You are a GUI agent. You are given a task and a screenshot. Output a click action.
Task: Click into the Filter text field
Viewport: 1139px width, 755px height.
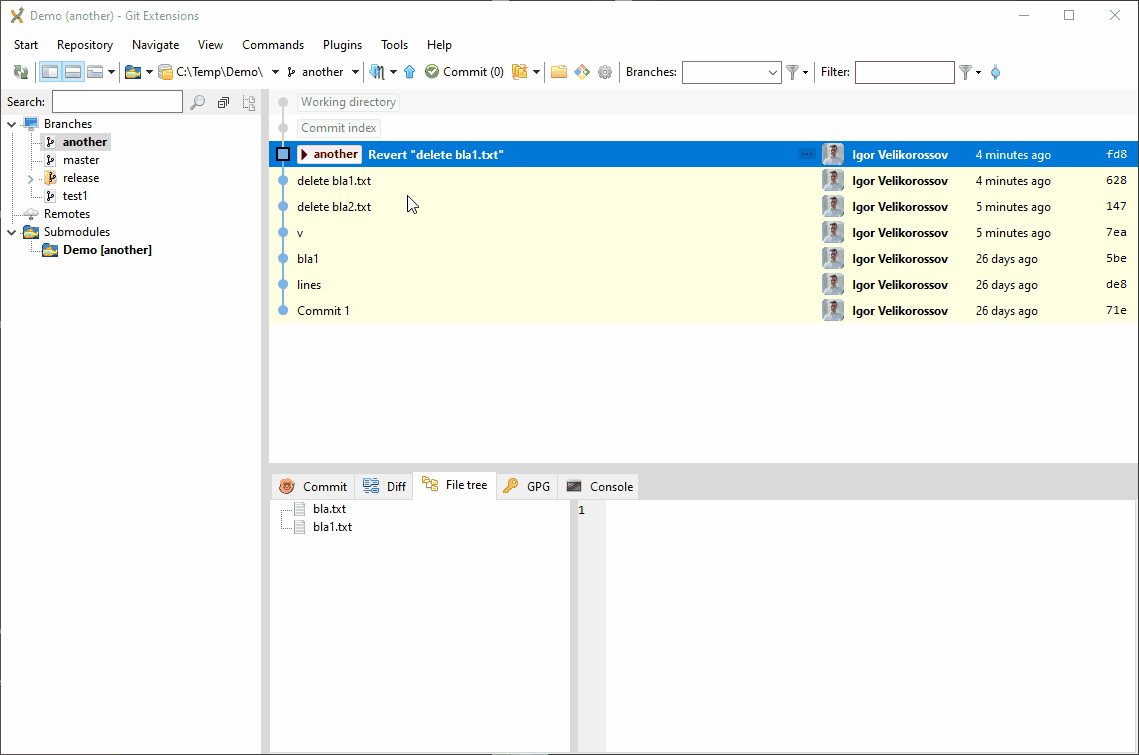click(904, 72)
